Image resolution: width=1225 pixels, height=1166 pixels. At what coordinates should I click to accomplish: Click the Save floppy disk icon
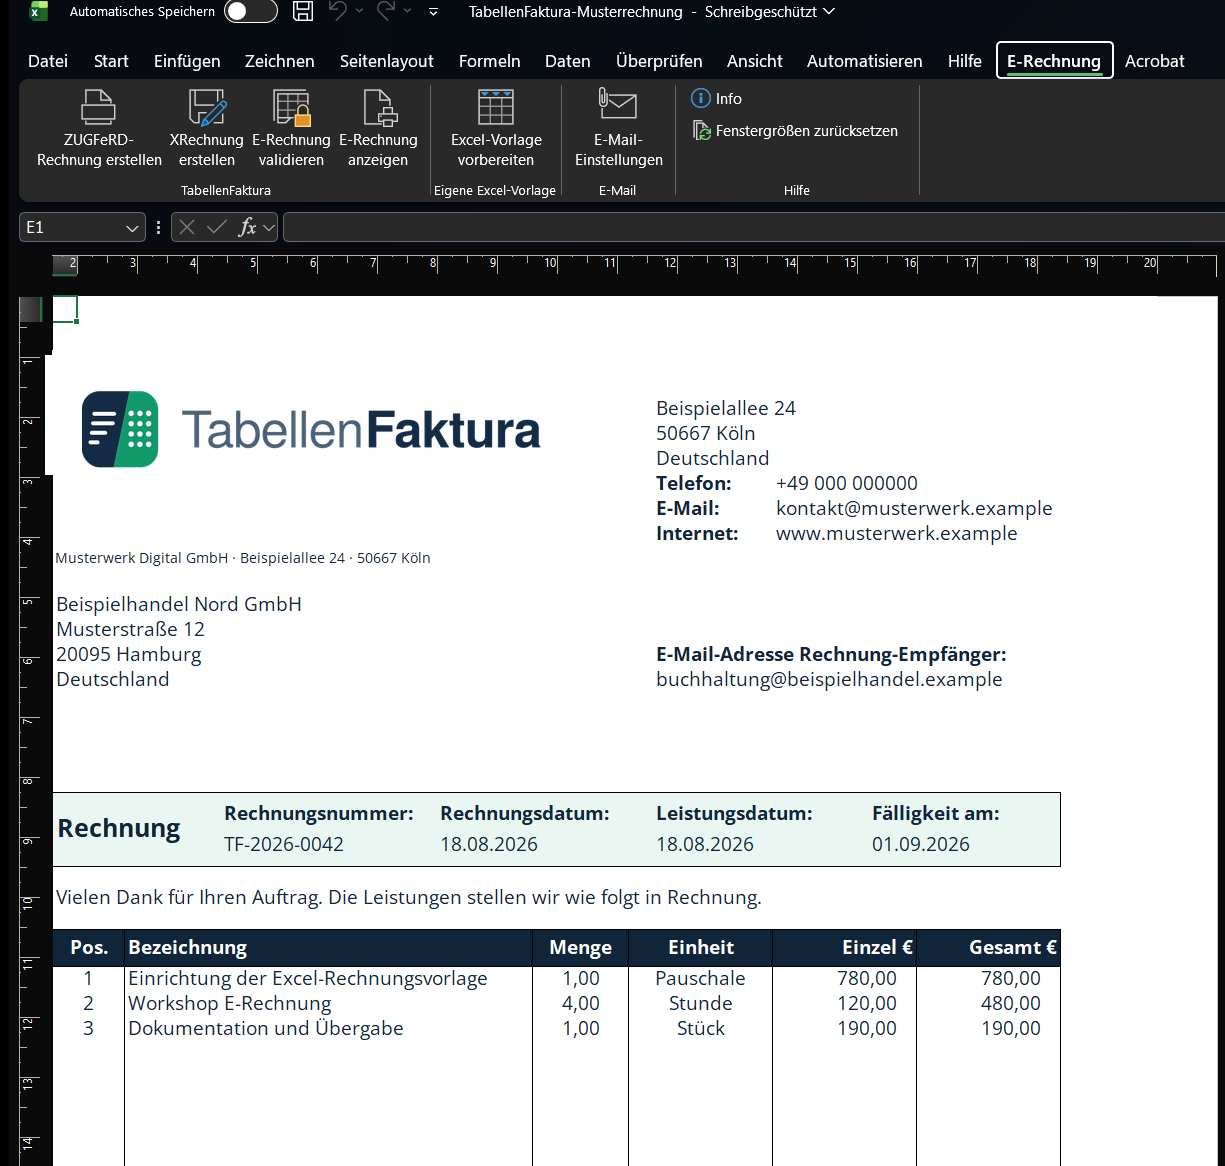pyautogui.click(x=303, y=11)
